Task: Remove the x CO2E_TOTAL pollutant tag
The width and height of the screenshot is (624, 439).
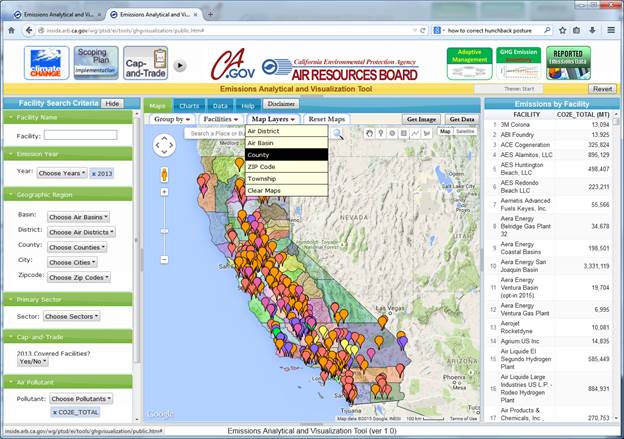Action: click(x=75, y=412)
